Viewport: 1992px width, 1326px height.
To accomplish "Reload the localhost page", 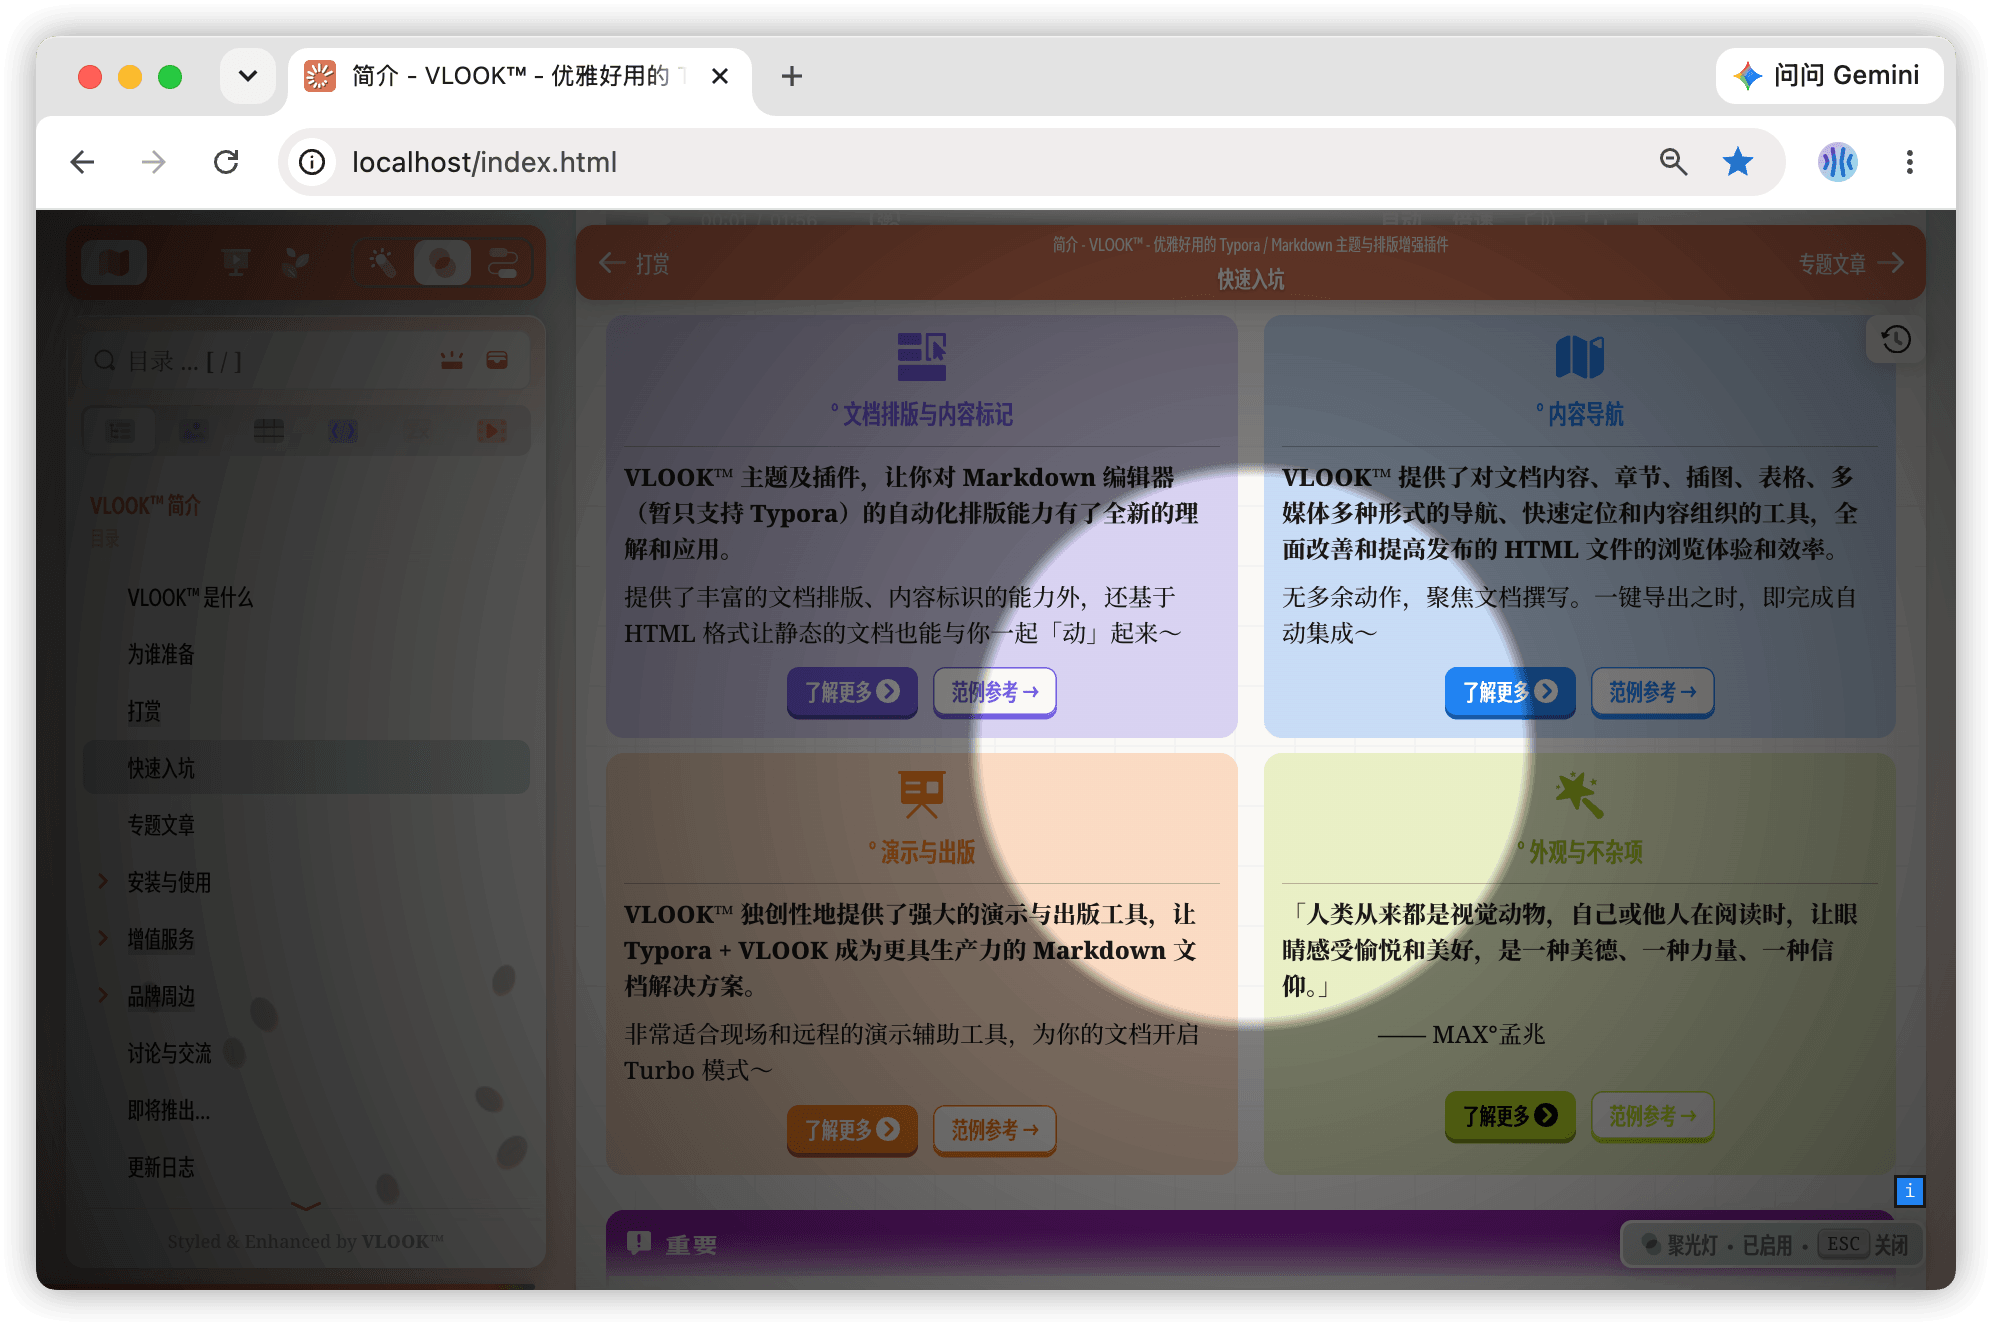I will point(226,162).
